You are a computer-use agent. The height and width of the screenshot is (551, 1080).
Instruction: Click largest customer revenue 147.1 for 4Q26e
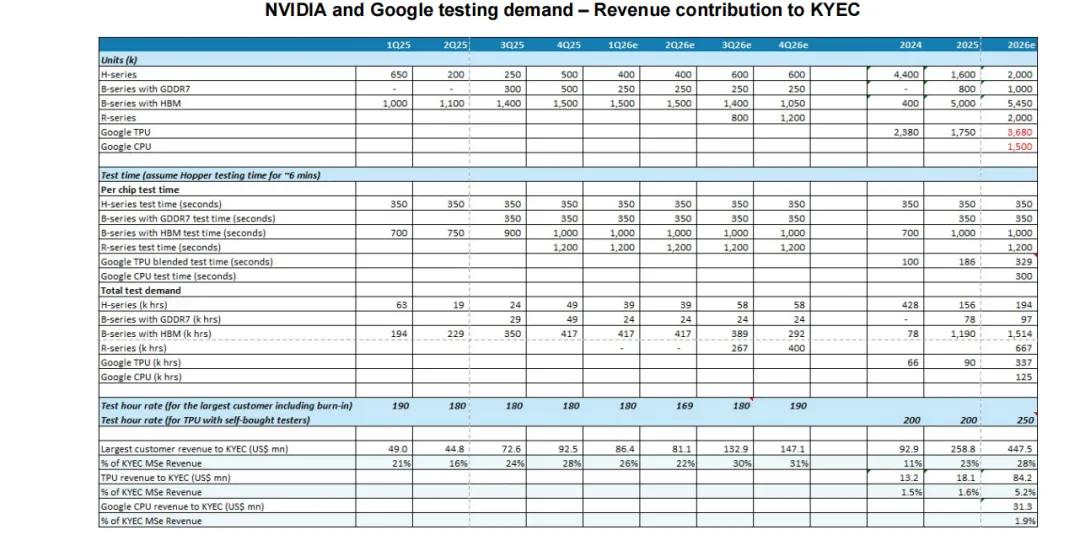pos(793,449)
